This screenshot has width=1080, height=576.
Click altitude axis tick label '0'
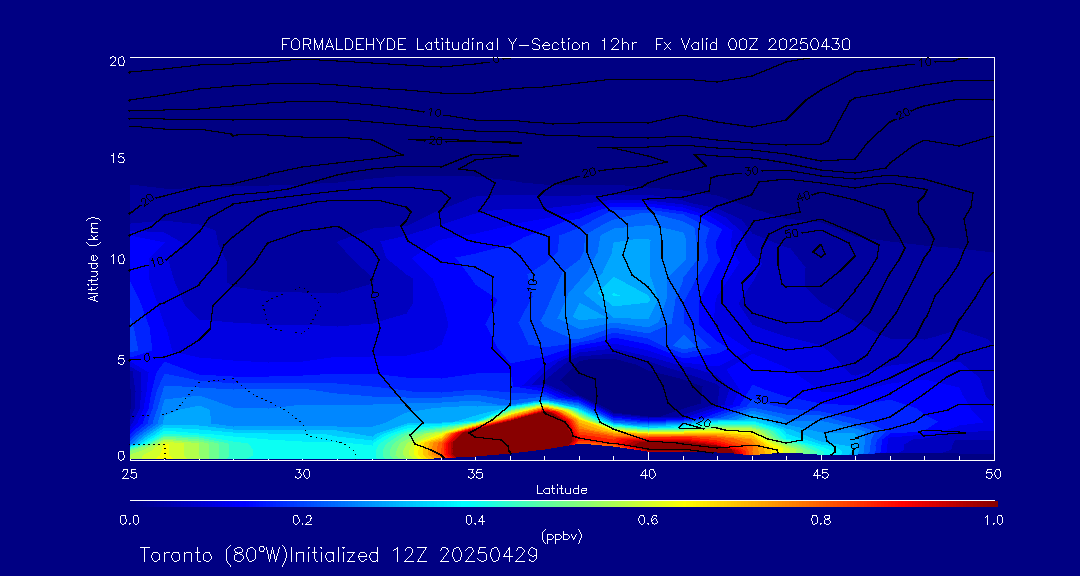pyautogui.click(x=121, y=455)
